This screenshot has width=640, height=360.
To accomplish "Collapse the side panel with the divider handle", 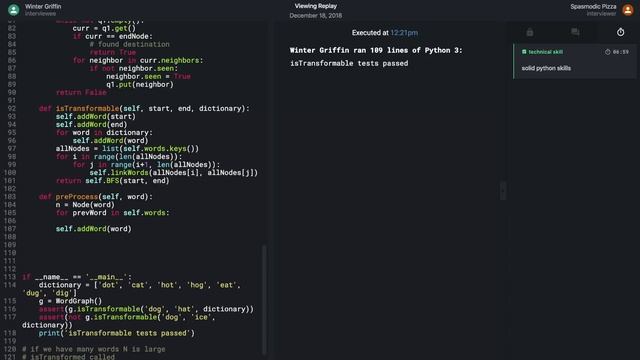I will [503, 190].
